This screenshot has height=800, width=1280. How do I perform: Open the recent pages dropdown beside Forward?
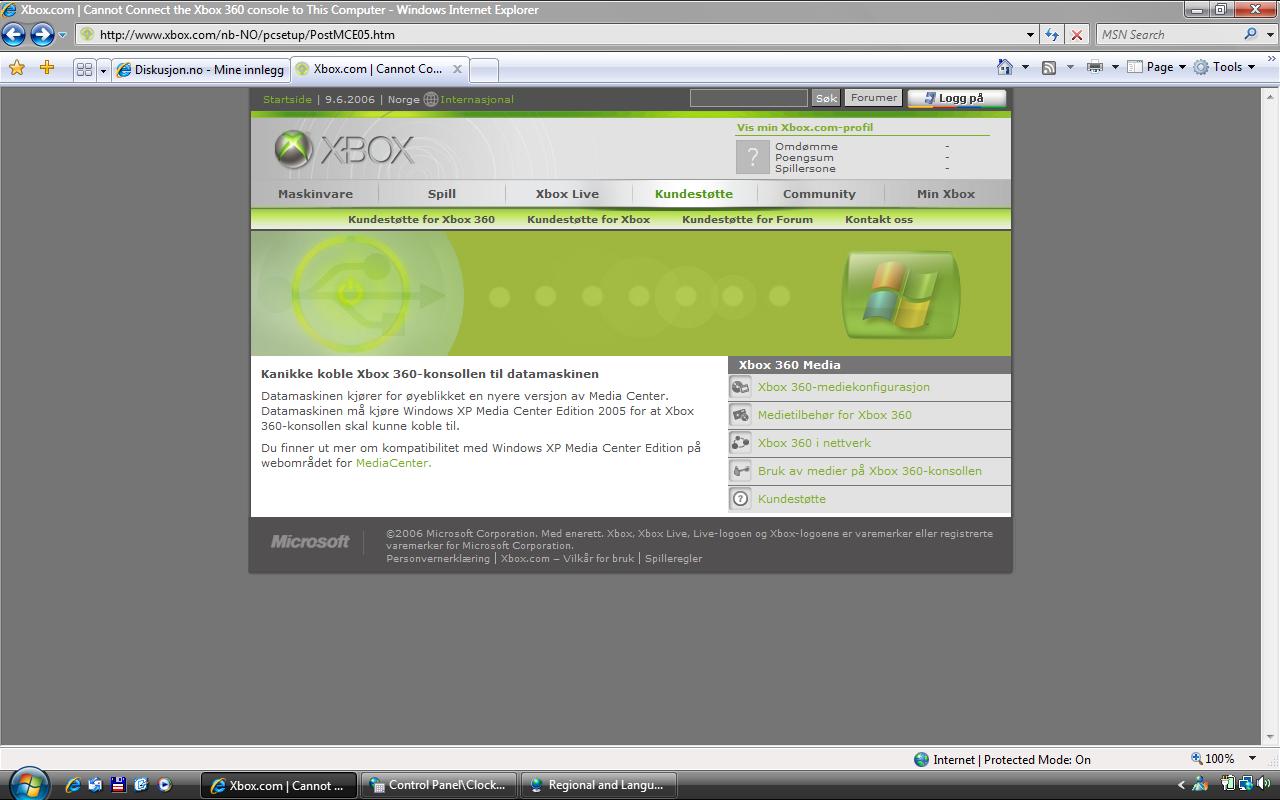(62, 35)
